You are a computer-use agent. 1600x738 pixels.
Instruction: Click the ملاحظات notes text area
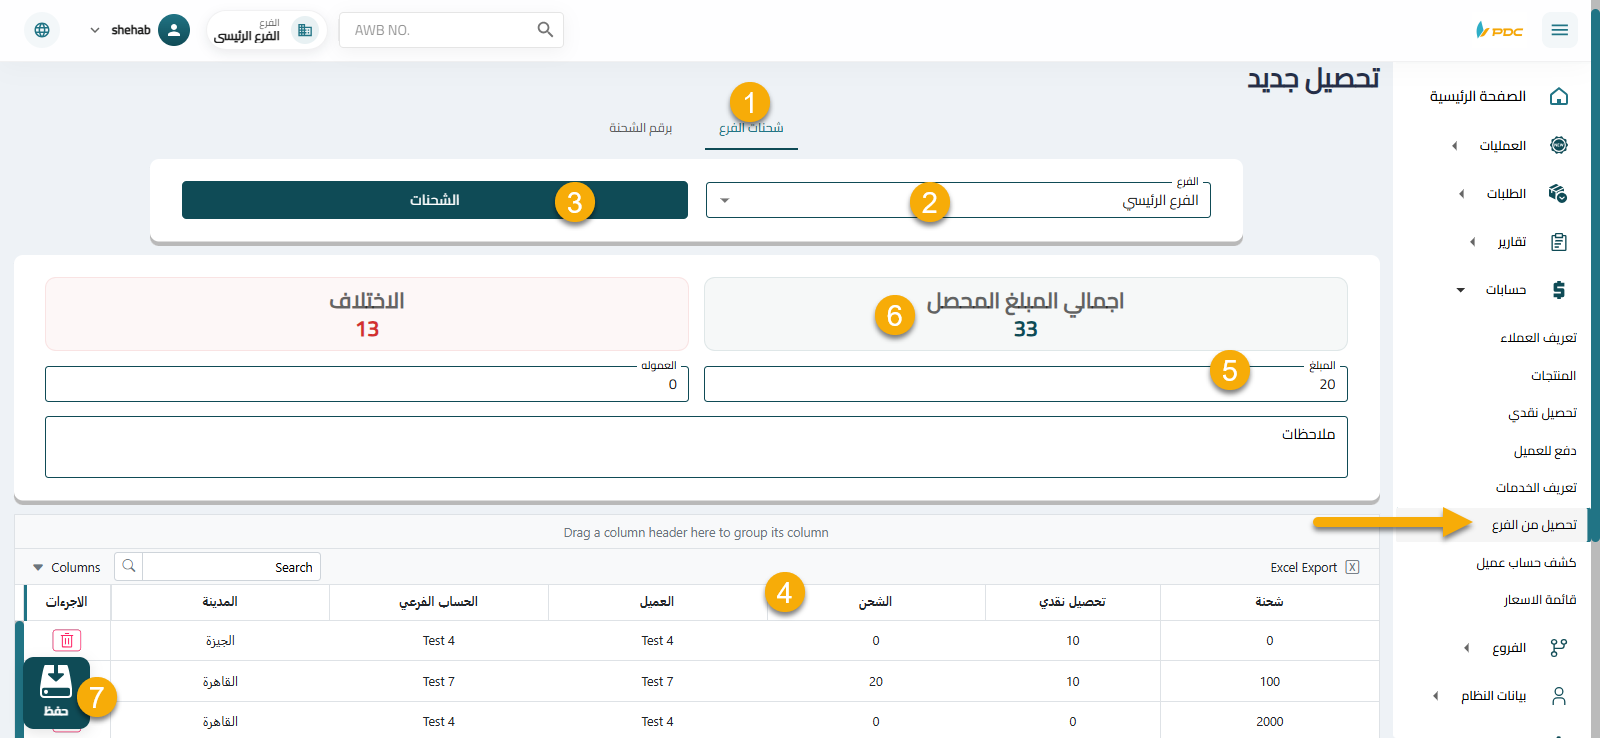click(x=696, y=447)
